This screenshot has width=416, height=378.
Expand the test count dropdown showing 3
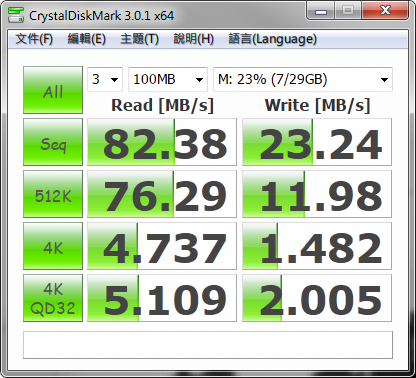pyautogui.click(x=105, y=79)
